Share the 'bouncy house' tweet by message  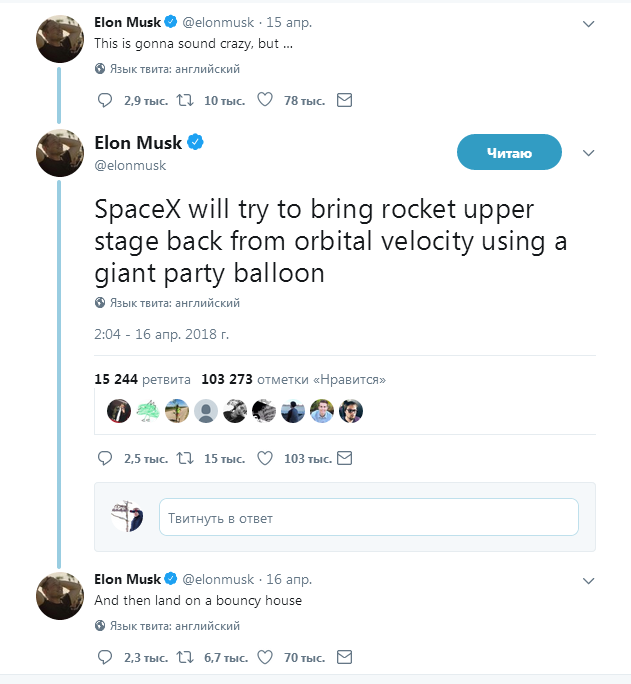(x=344, y=658)
